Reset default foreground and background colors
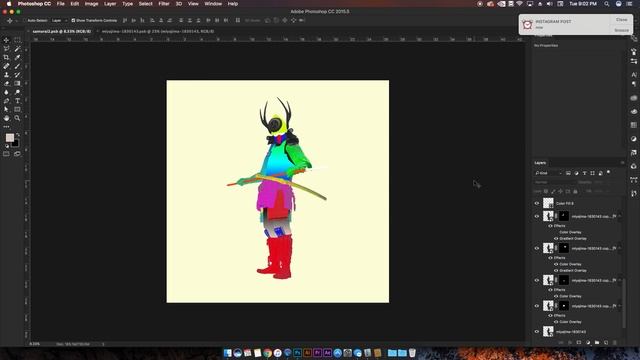Image resolution: width=640 pixels, height=360 pixels. pos(7,146)
